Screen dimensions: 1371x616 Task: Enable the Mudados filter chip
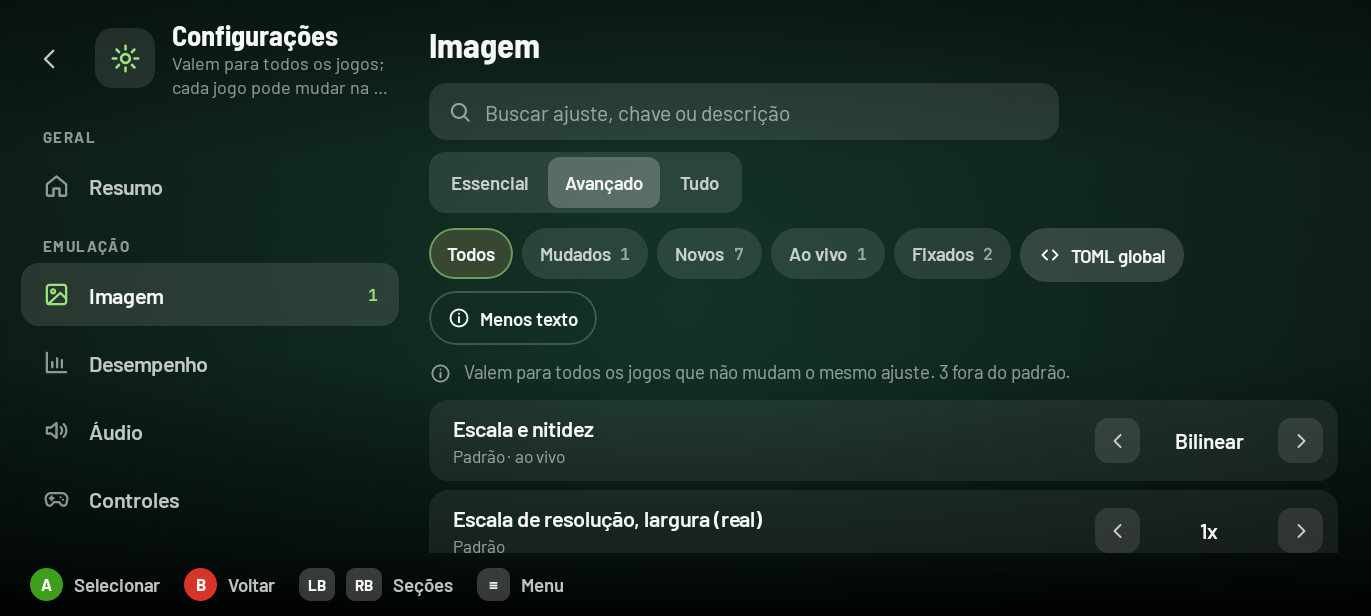click(x=585, y=254)
